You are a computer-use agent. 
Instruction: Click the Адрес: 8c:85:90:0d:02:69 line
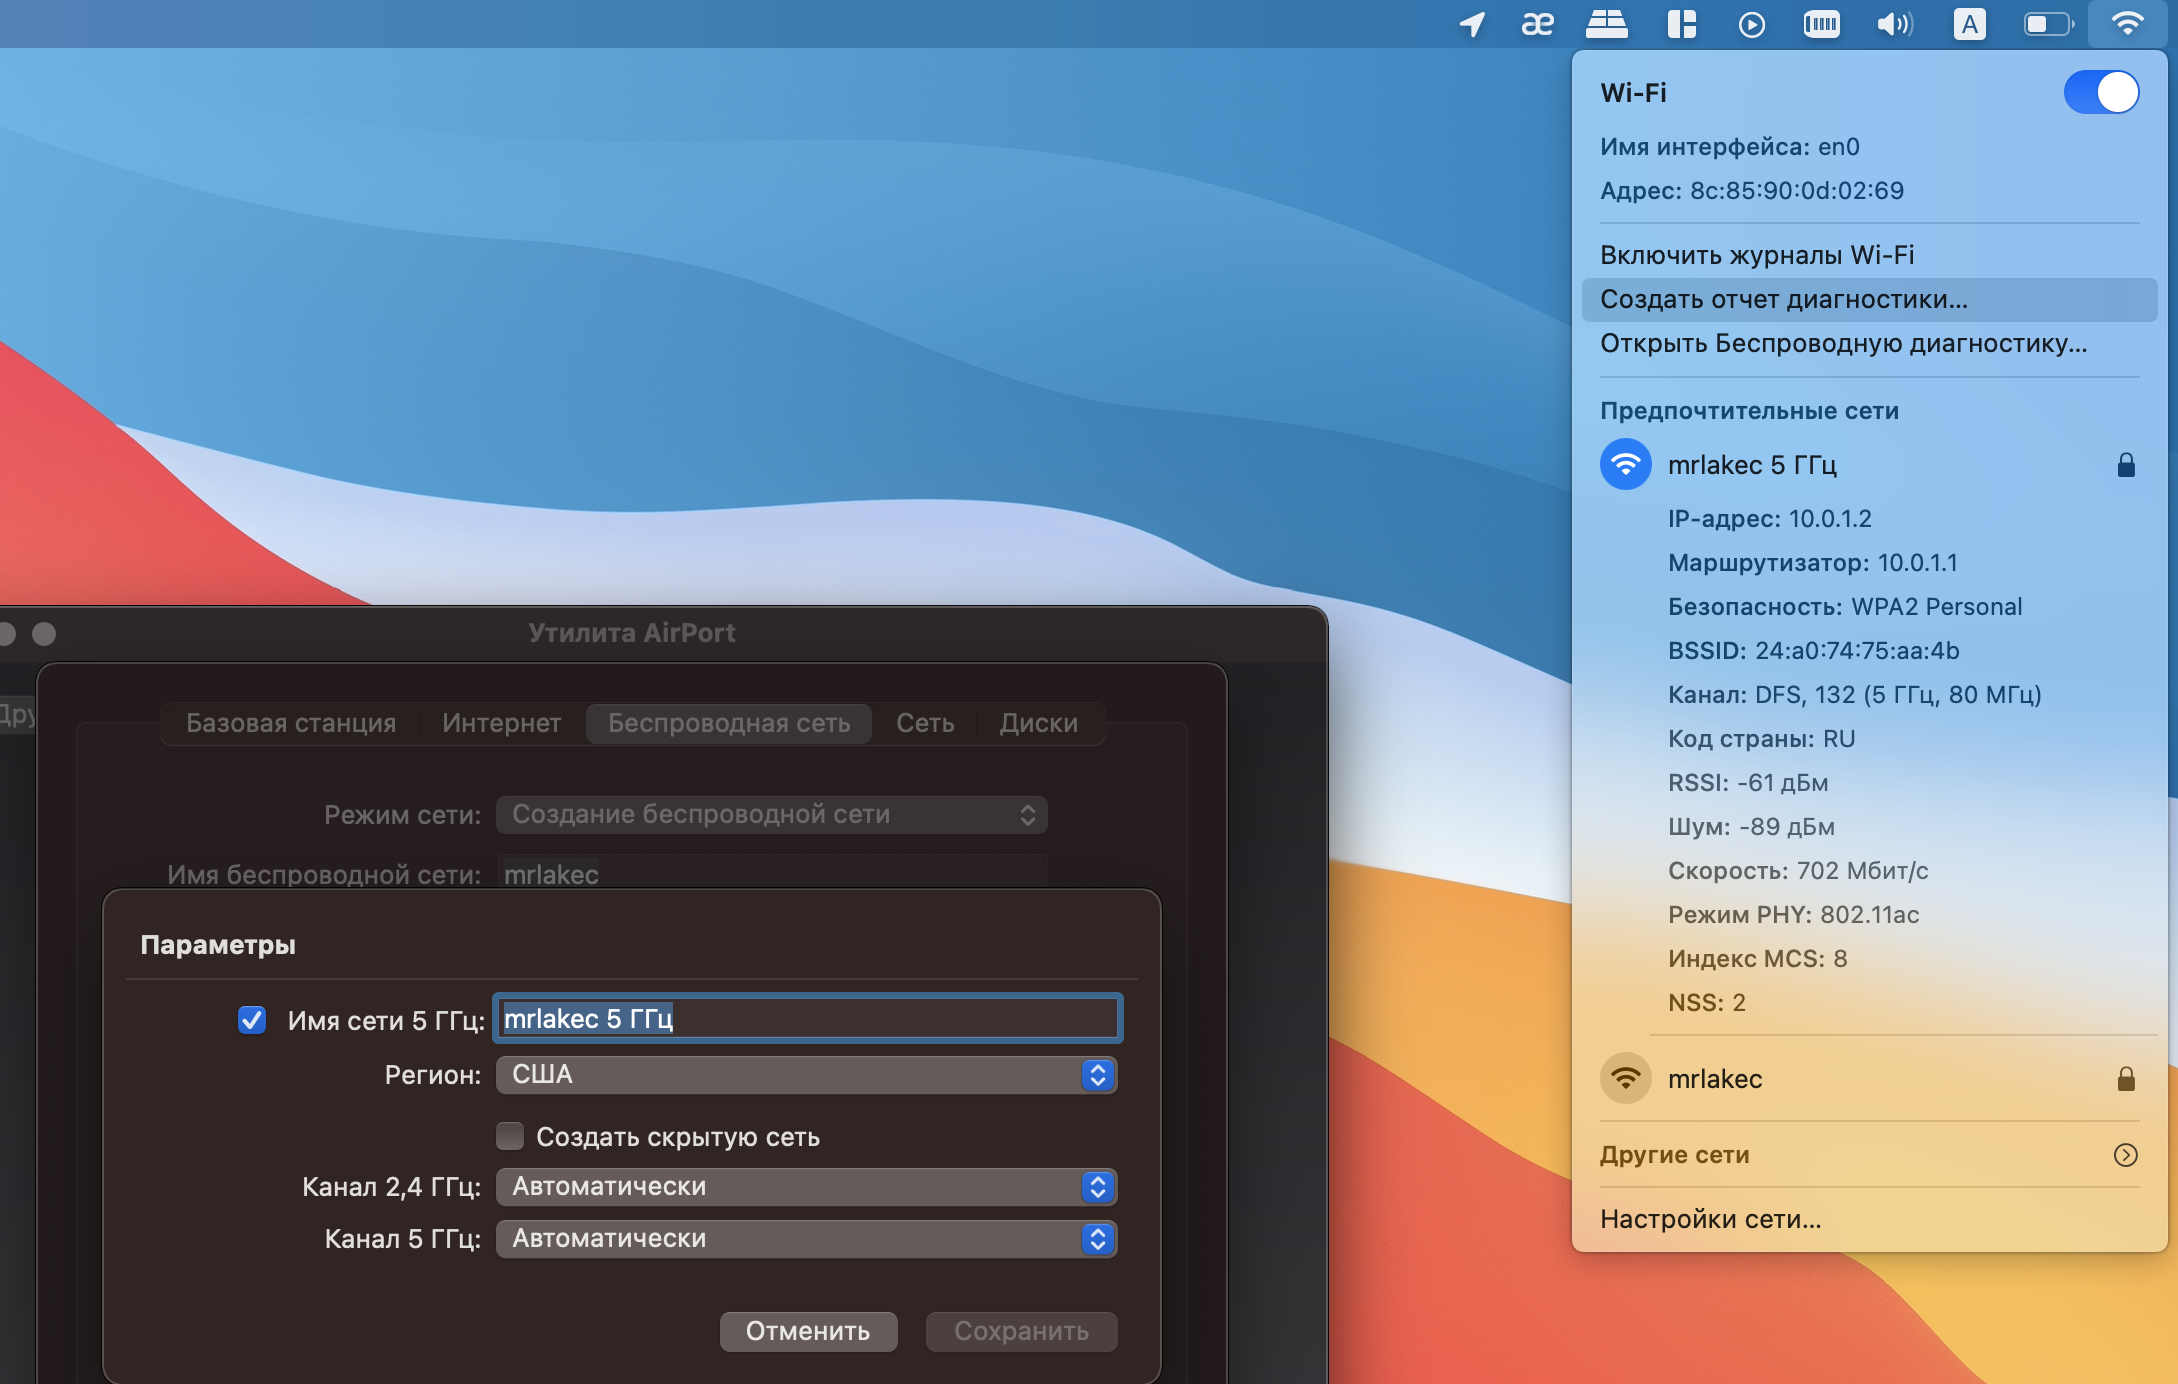[x=1752, y=191]
